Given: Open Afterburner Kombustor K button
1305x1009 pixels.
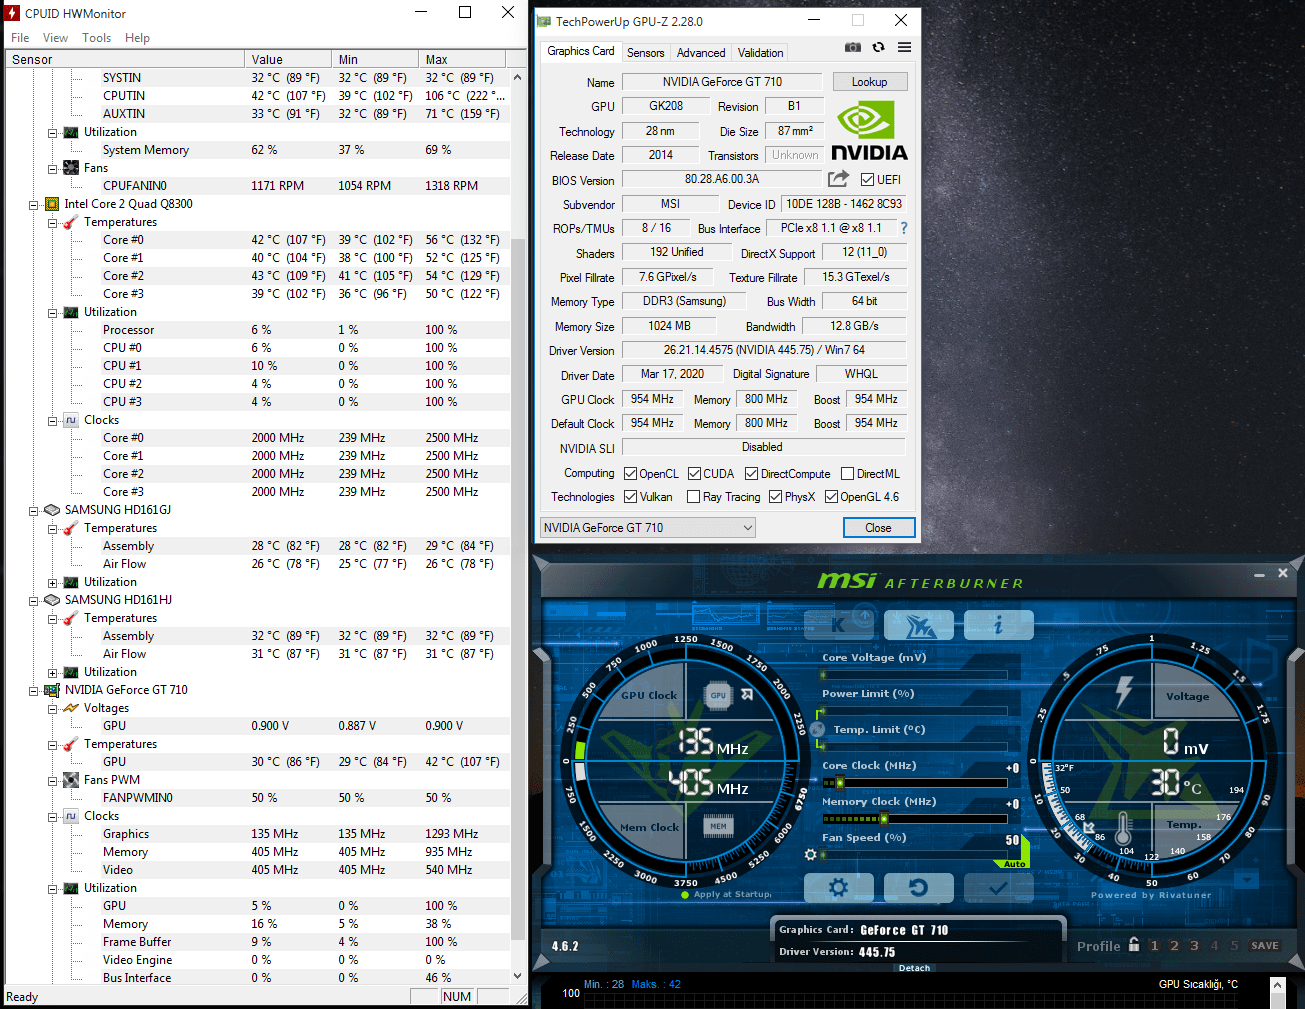Looking at the screenshot, I should point(838,625).
